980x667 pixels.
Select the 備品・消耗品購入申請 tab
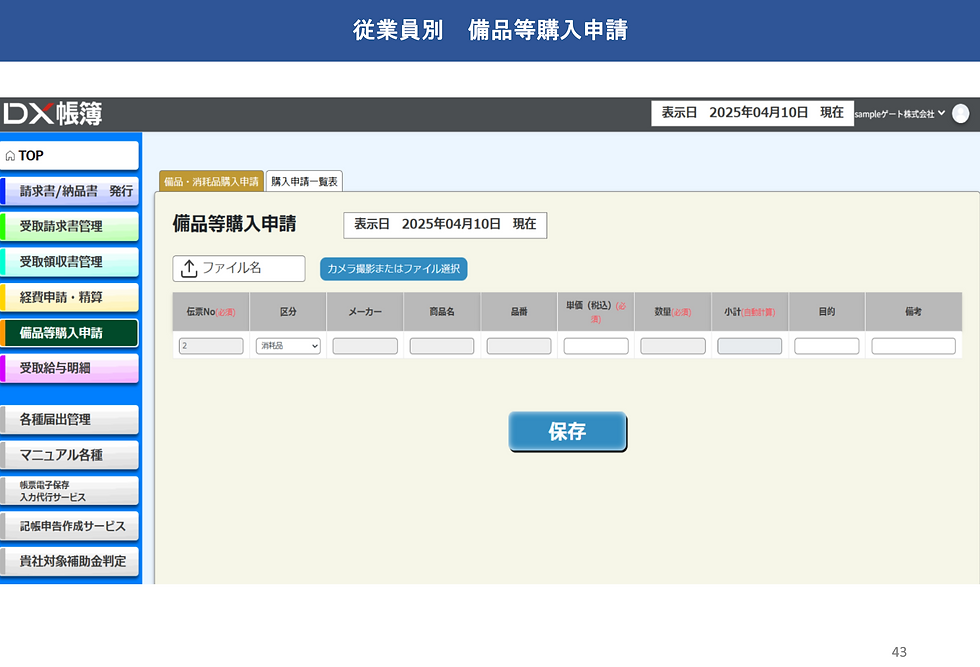point(211,181)
